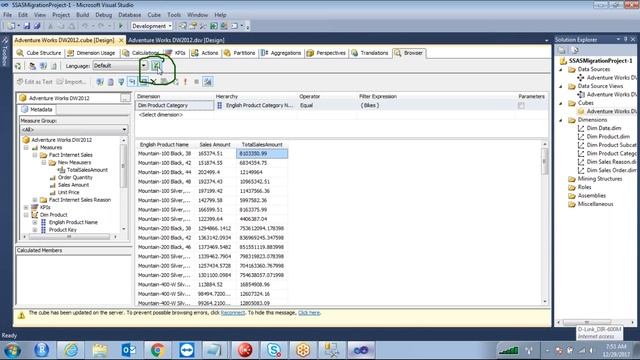
Task: Click the ellipsis cube selection button
Action: pos(125,98)
